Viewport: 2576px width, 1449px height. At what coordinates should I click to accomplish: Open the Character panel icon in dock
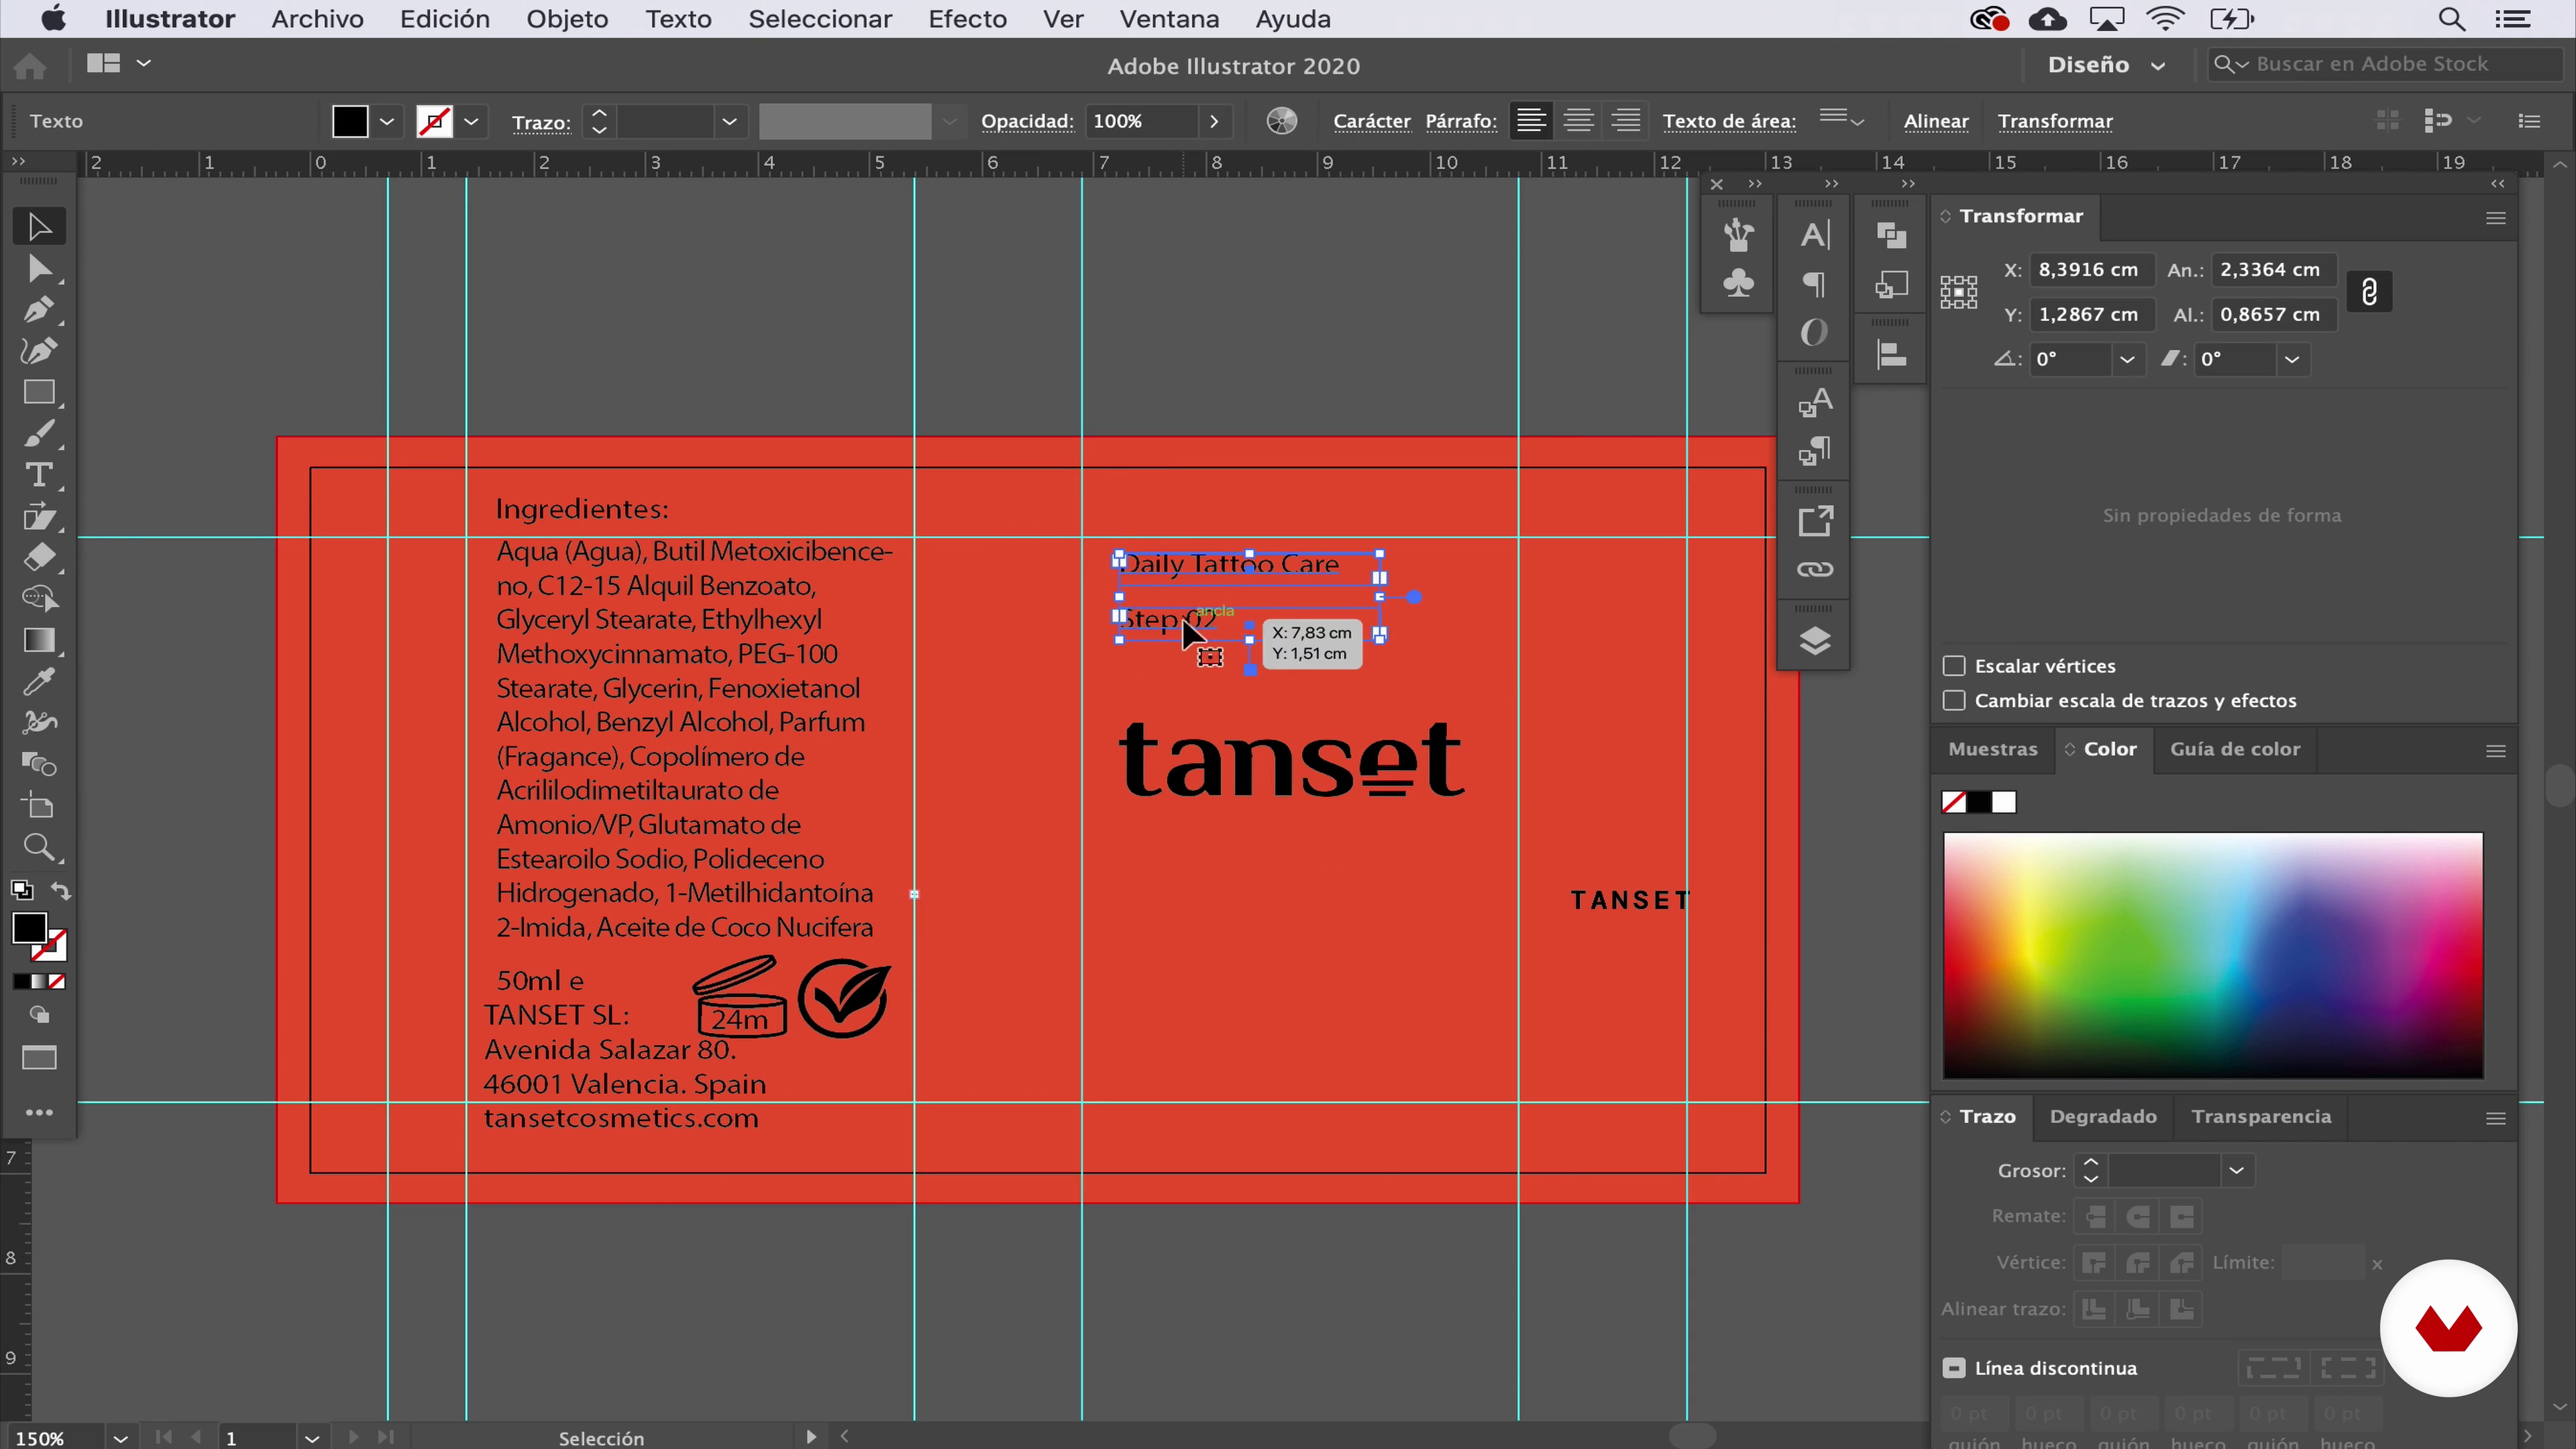click(1814, 235)
